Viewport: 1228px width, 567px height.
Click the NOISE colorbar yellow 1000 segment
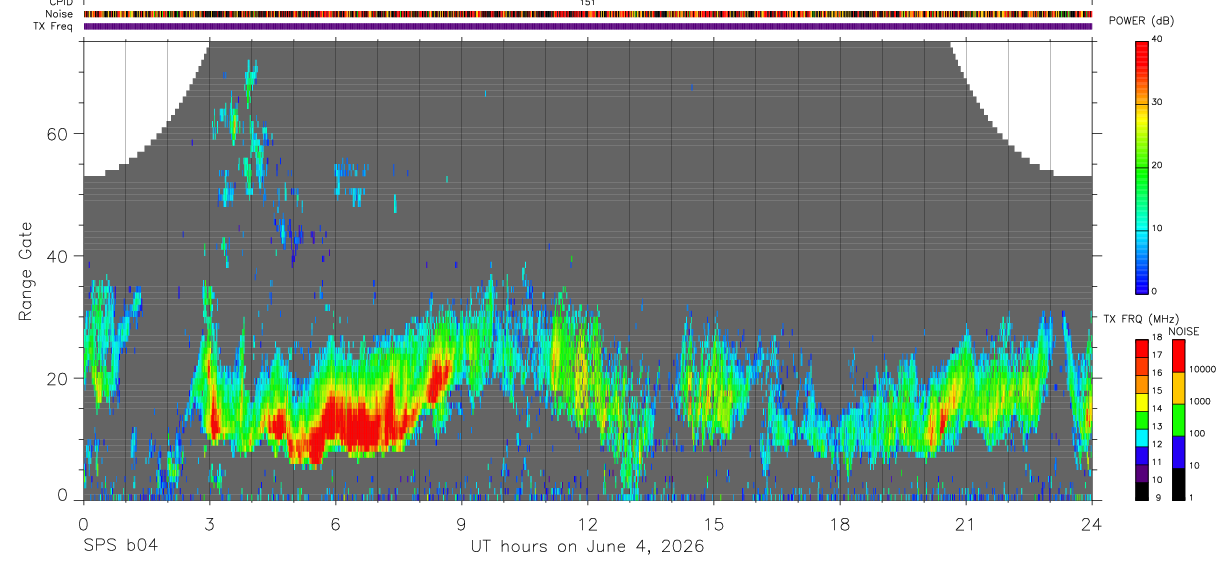pyautogui.click(x=1179, y=386)
